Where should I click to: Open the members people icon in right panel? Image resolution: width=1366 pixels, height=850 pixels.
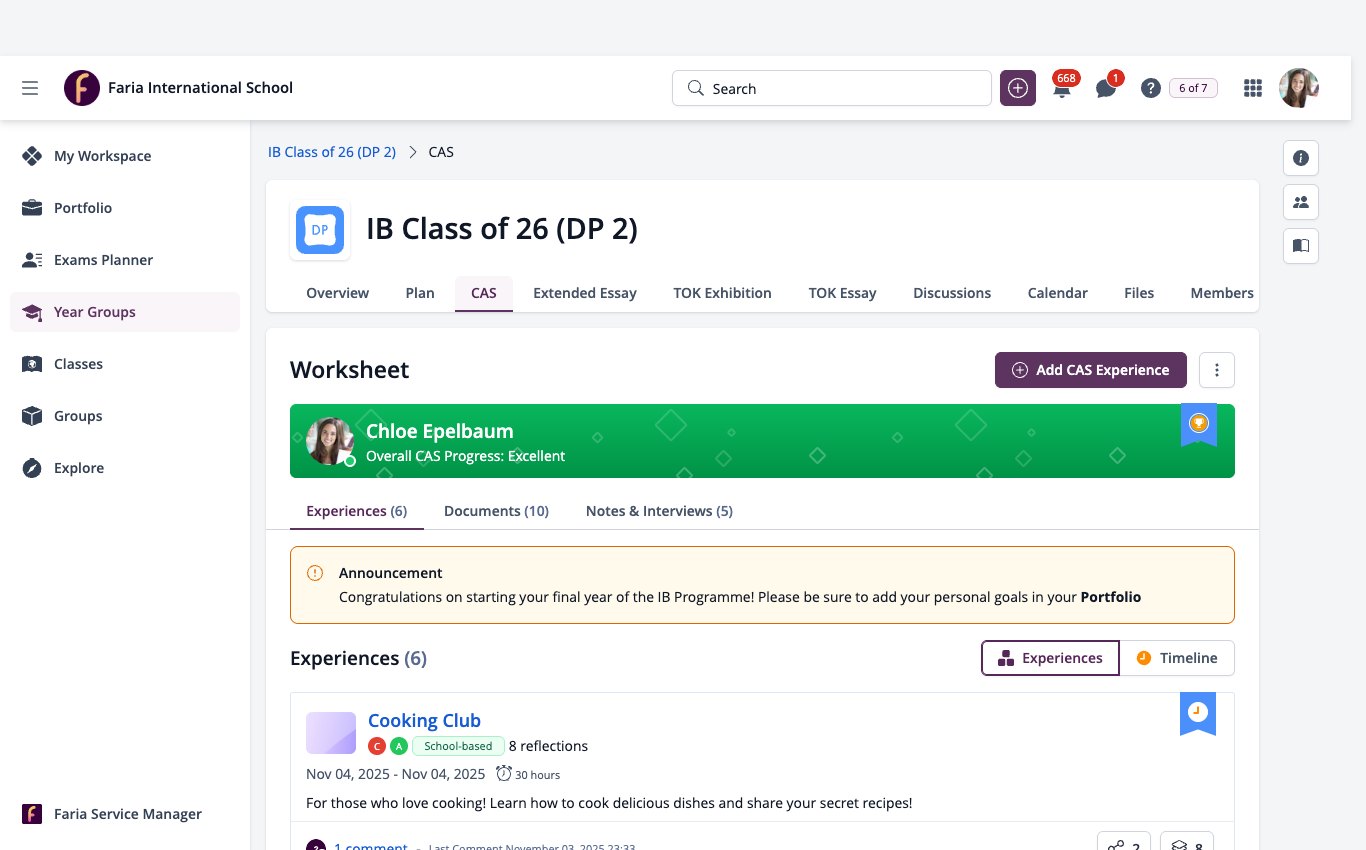[x=1301, y=202]
